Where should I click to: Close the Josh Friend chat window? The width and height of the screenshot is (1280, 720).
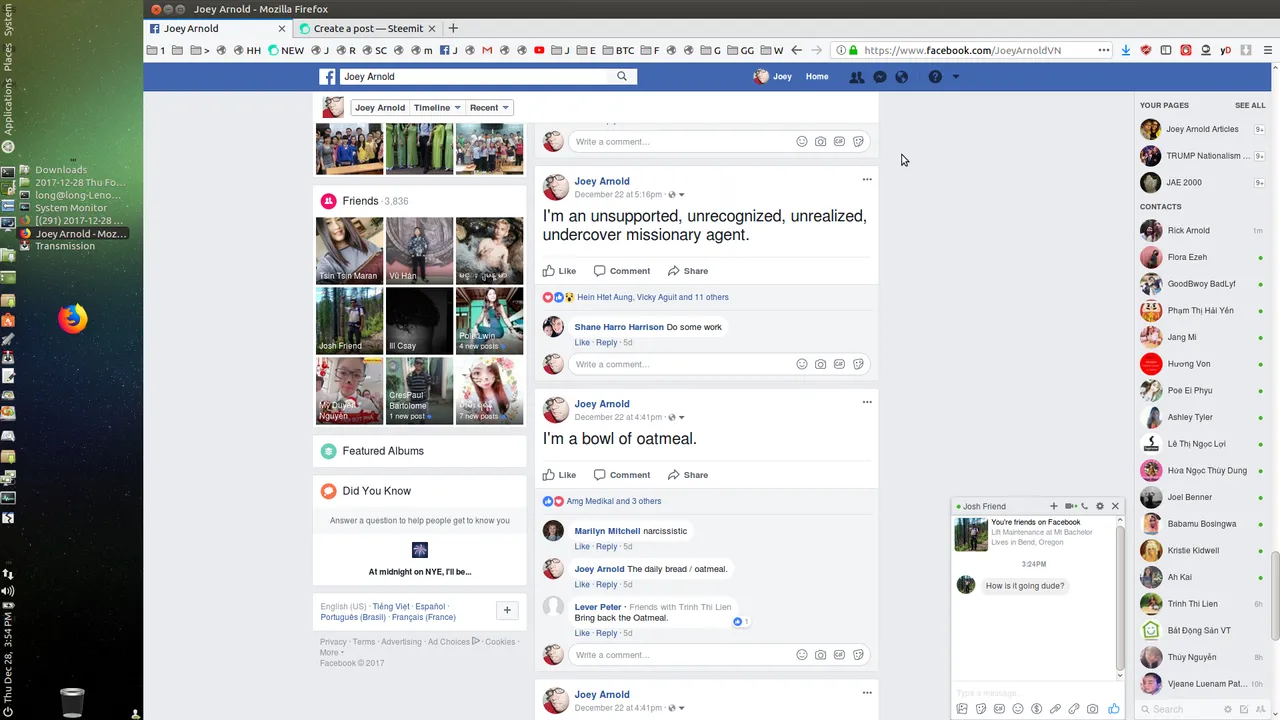point(1115,506)
